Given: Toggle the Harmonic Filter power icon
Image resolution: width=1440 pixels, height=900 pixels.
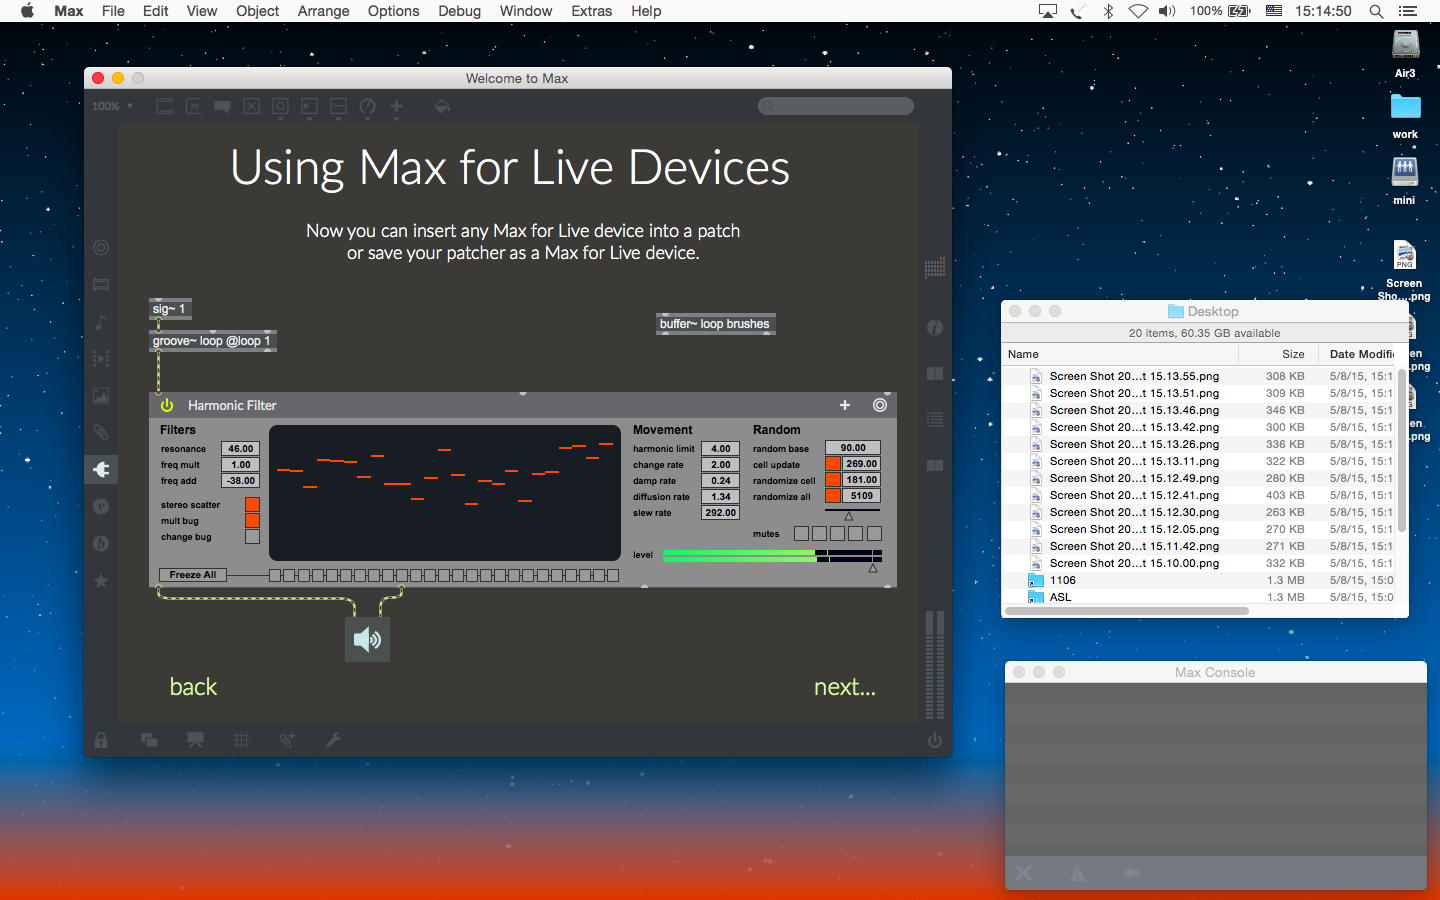Looking at the screenshot, I should pos(167,405).
